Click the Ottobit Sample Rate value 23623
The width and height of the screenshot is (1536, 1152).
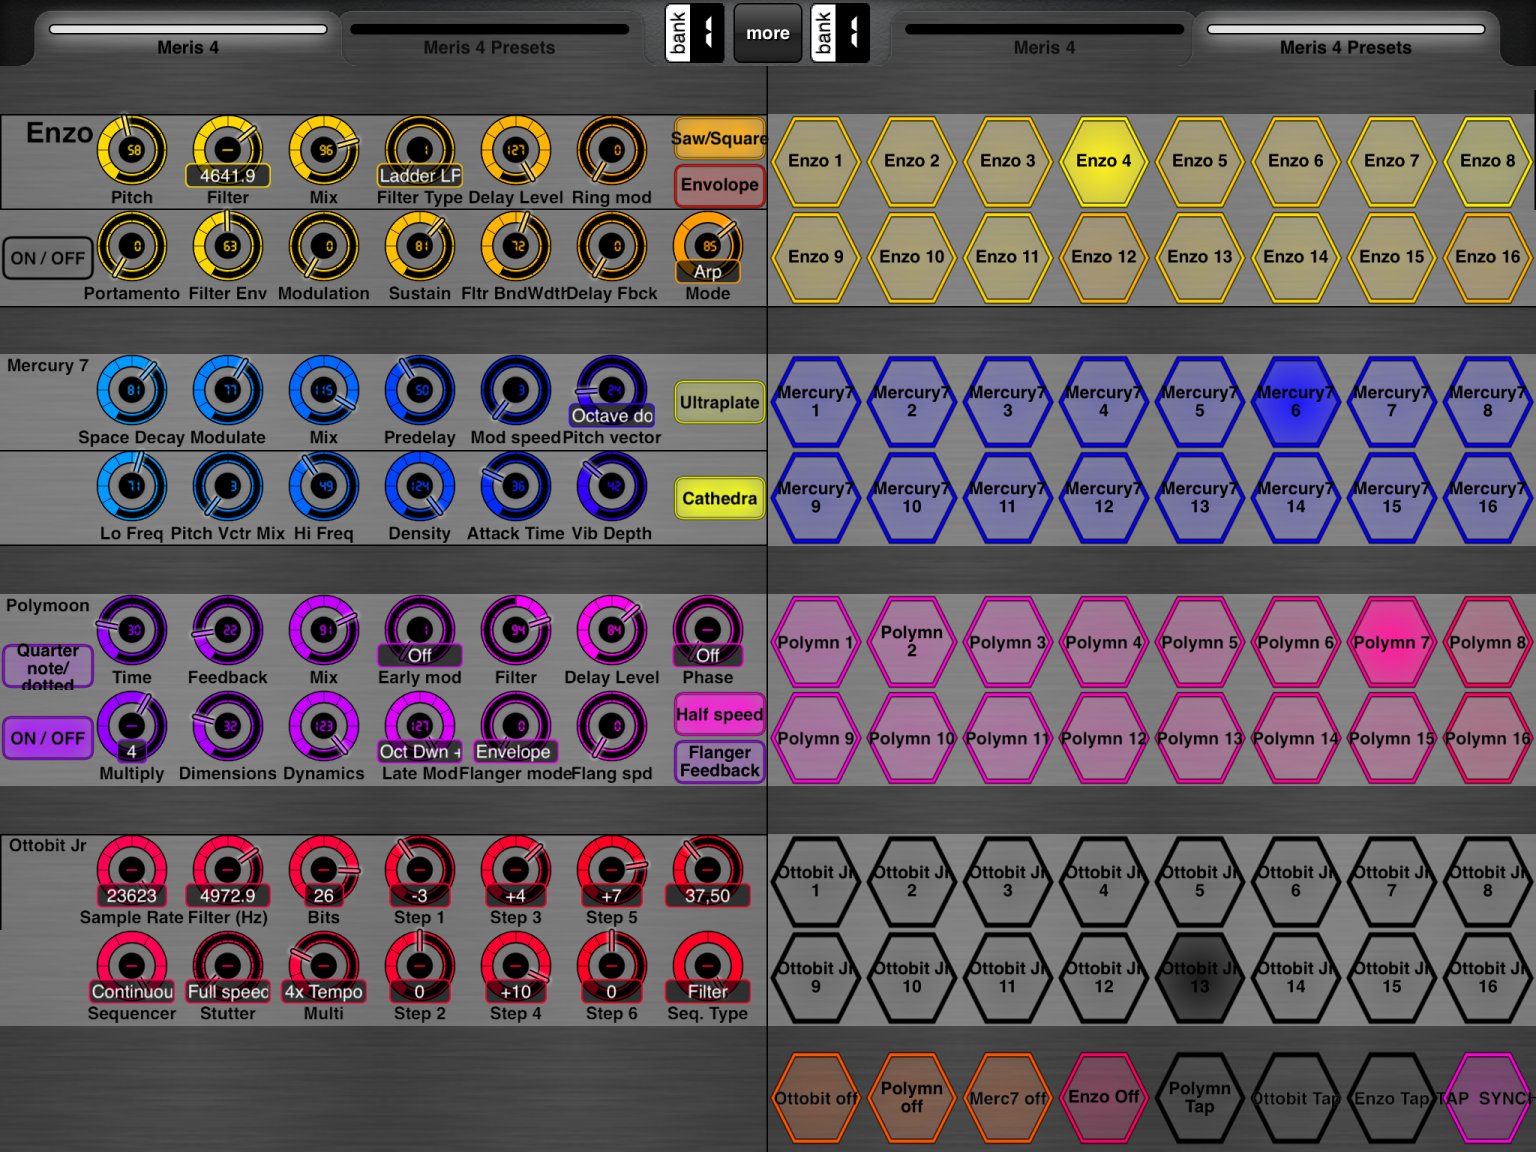[132, 895]
